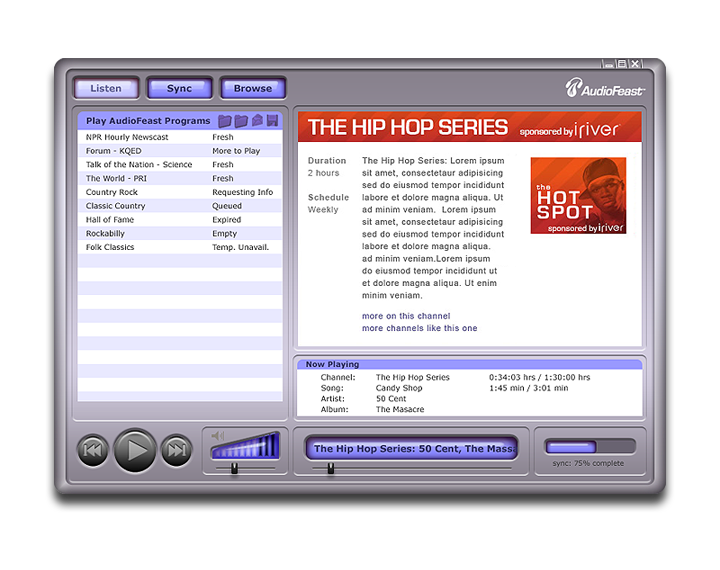
Task: Open 'more channels like this one' link
Action: [419, 328]
